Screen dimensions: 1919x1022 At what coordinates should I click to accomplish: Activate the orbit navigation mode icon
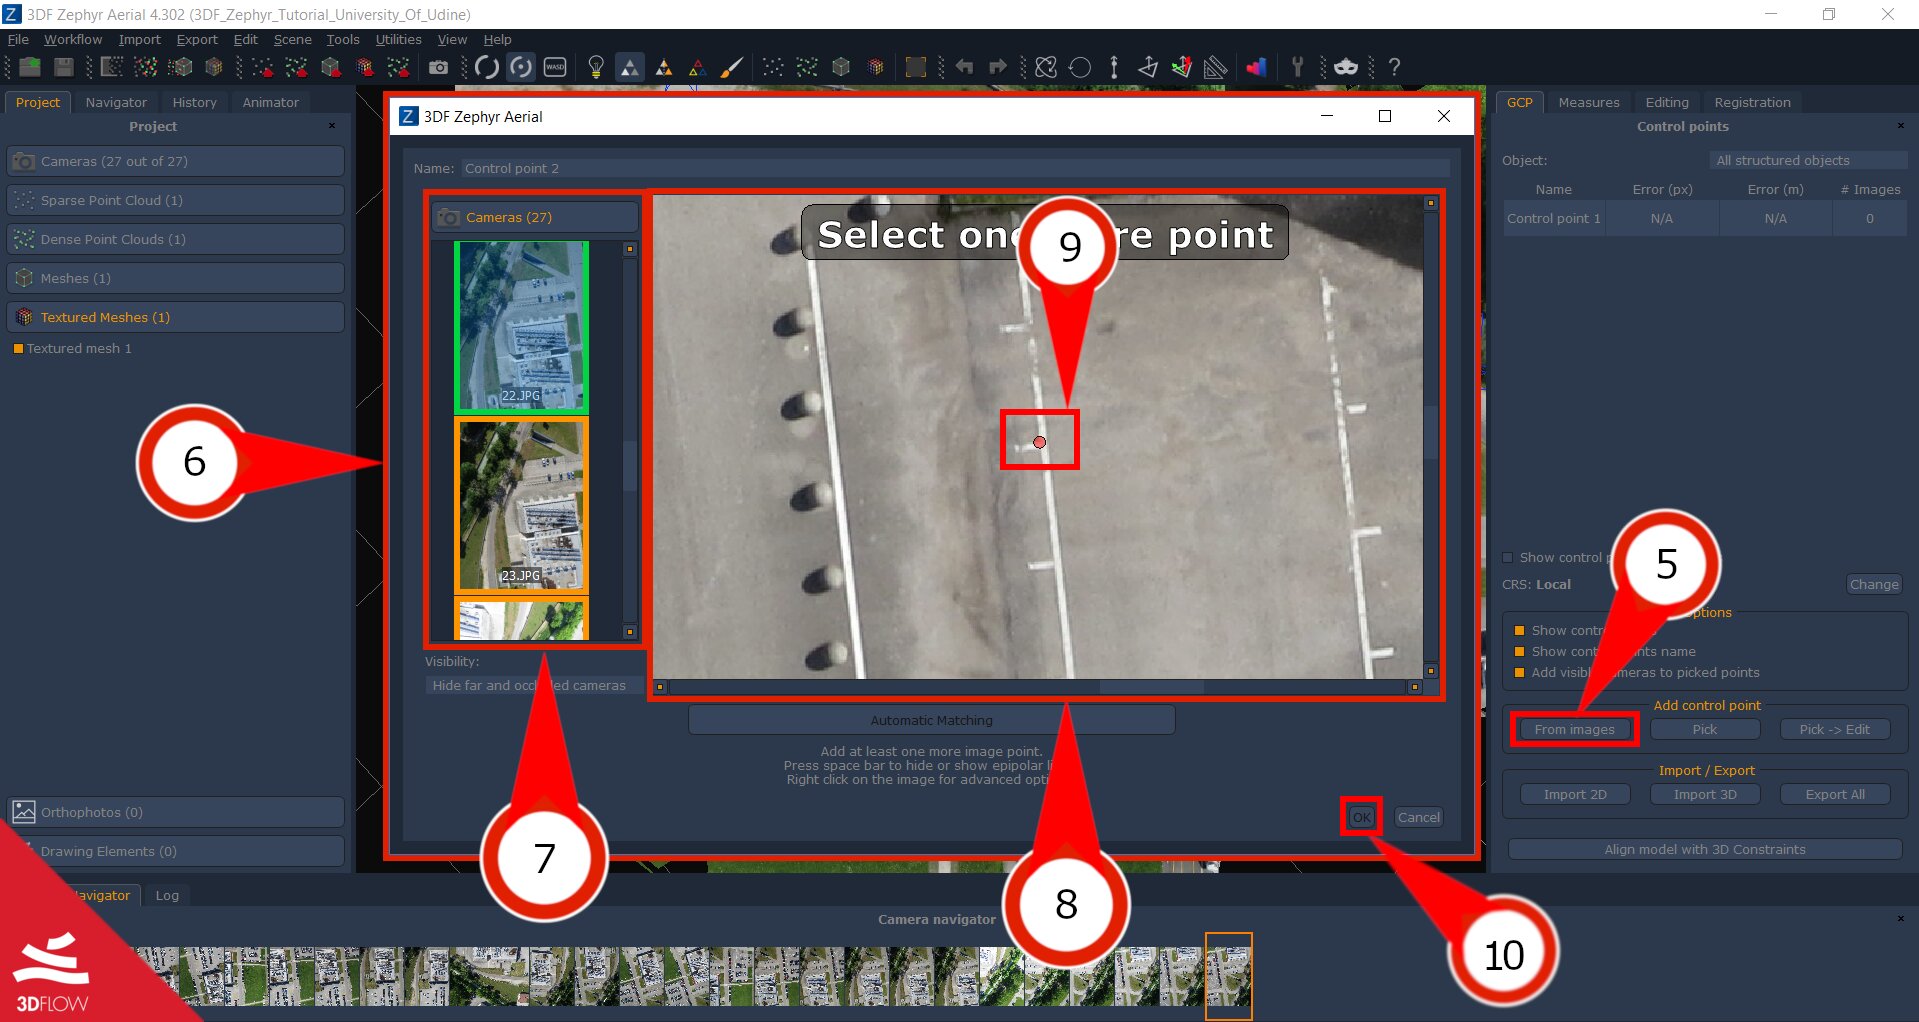point(487,67)
